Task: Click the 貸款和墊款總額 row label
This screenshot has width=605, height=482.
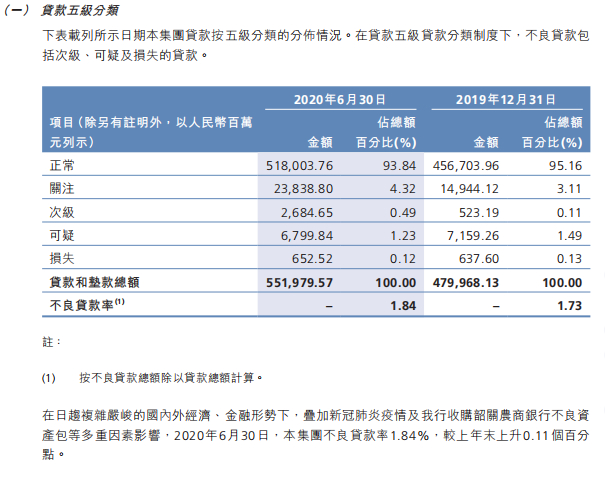Action: pyautogui.click(x=95, y=282)
